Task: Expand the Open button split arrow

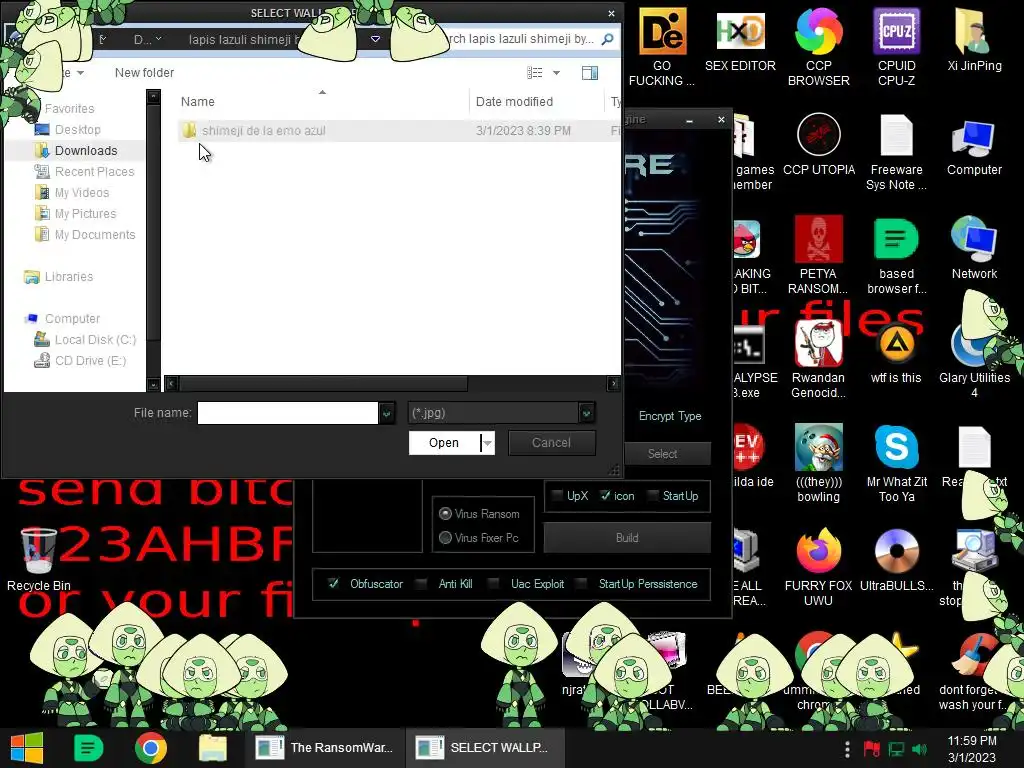Action: [x=487, y=443]
